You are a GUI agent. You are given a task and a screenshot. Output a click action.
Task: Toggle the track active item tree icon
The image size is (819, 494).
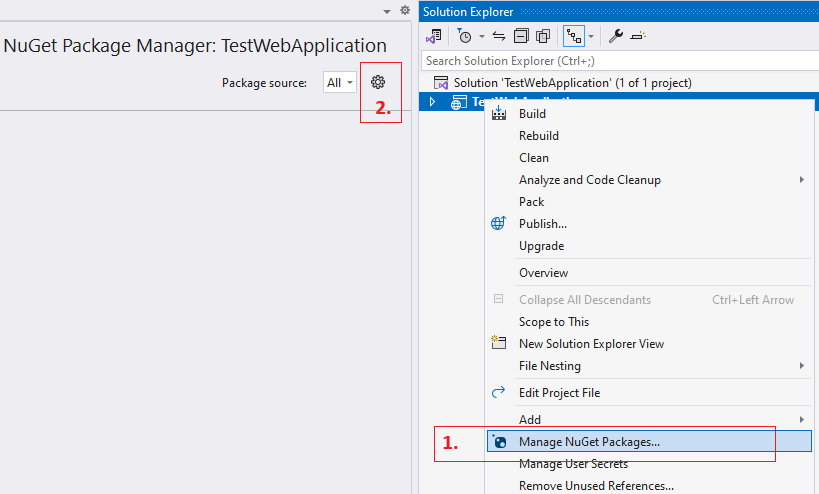coord(574,36)
